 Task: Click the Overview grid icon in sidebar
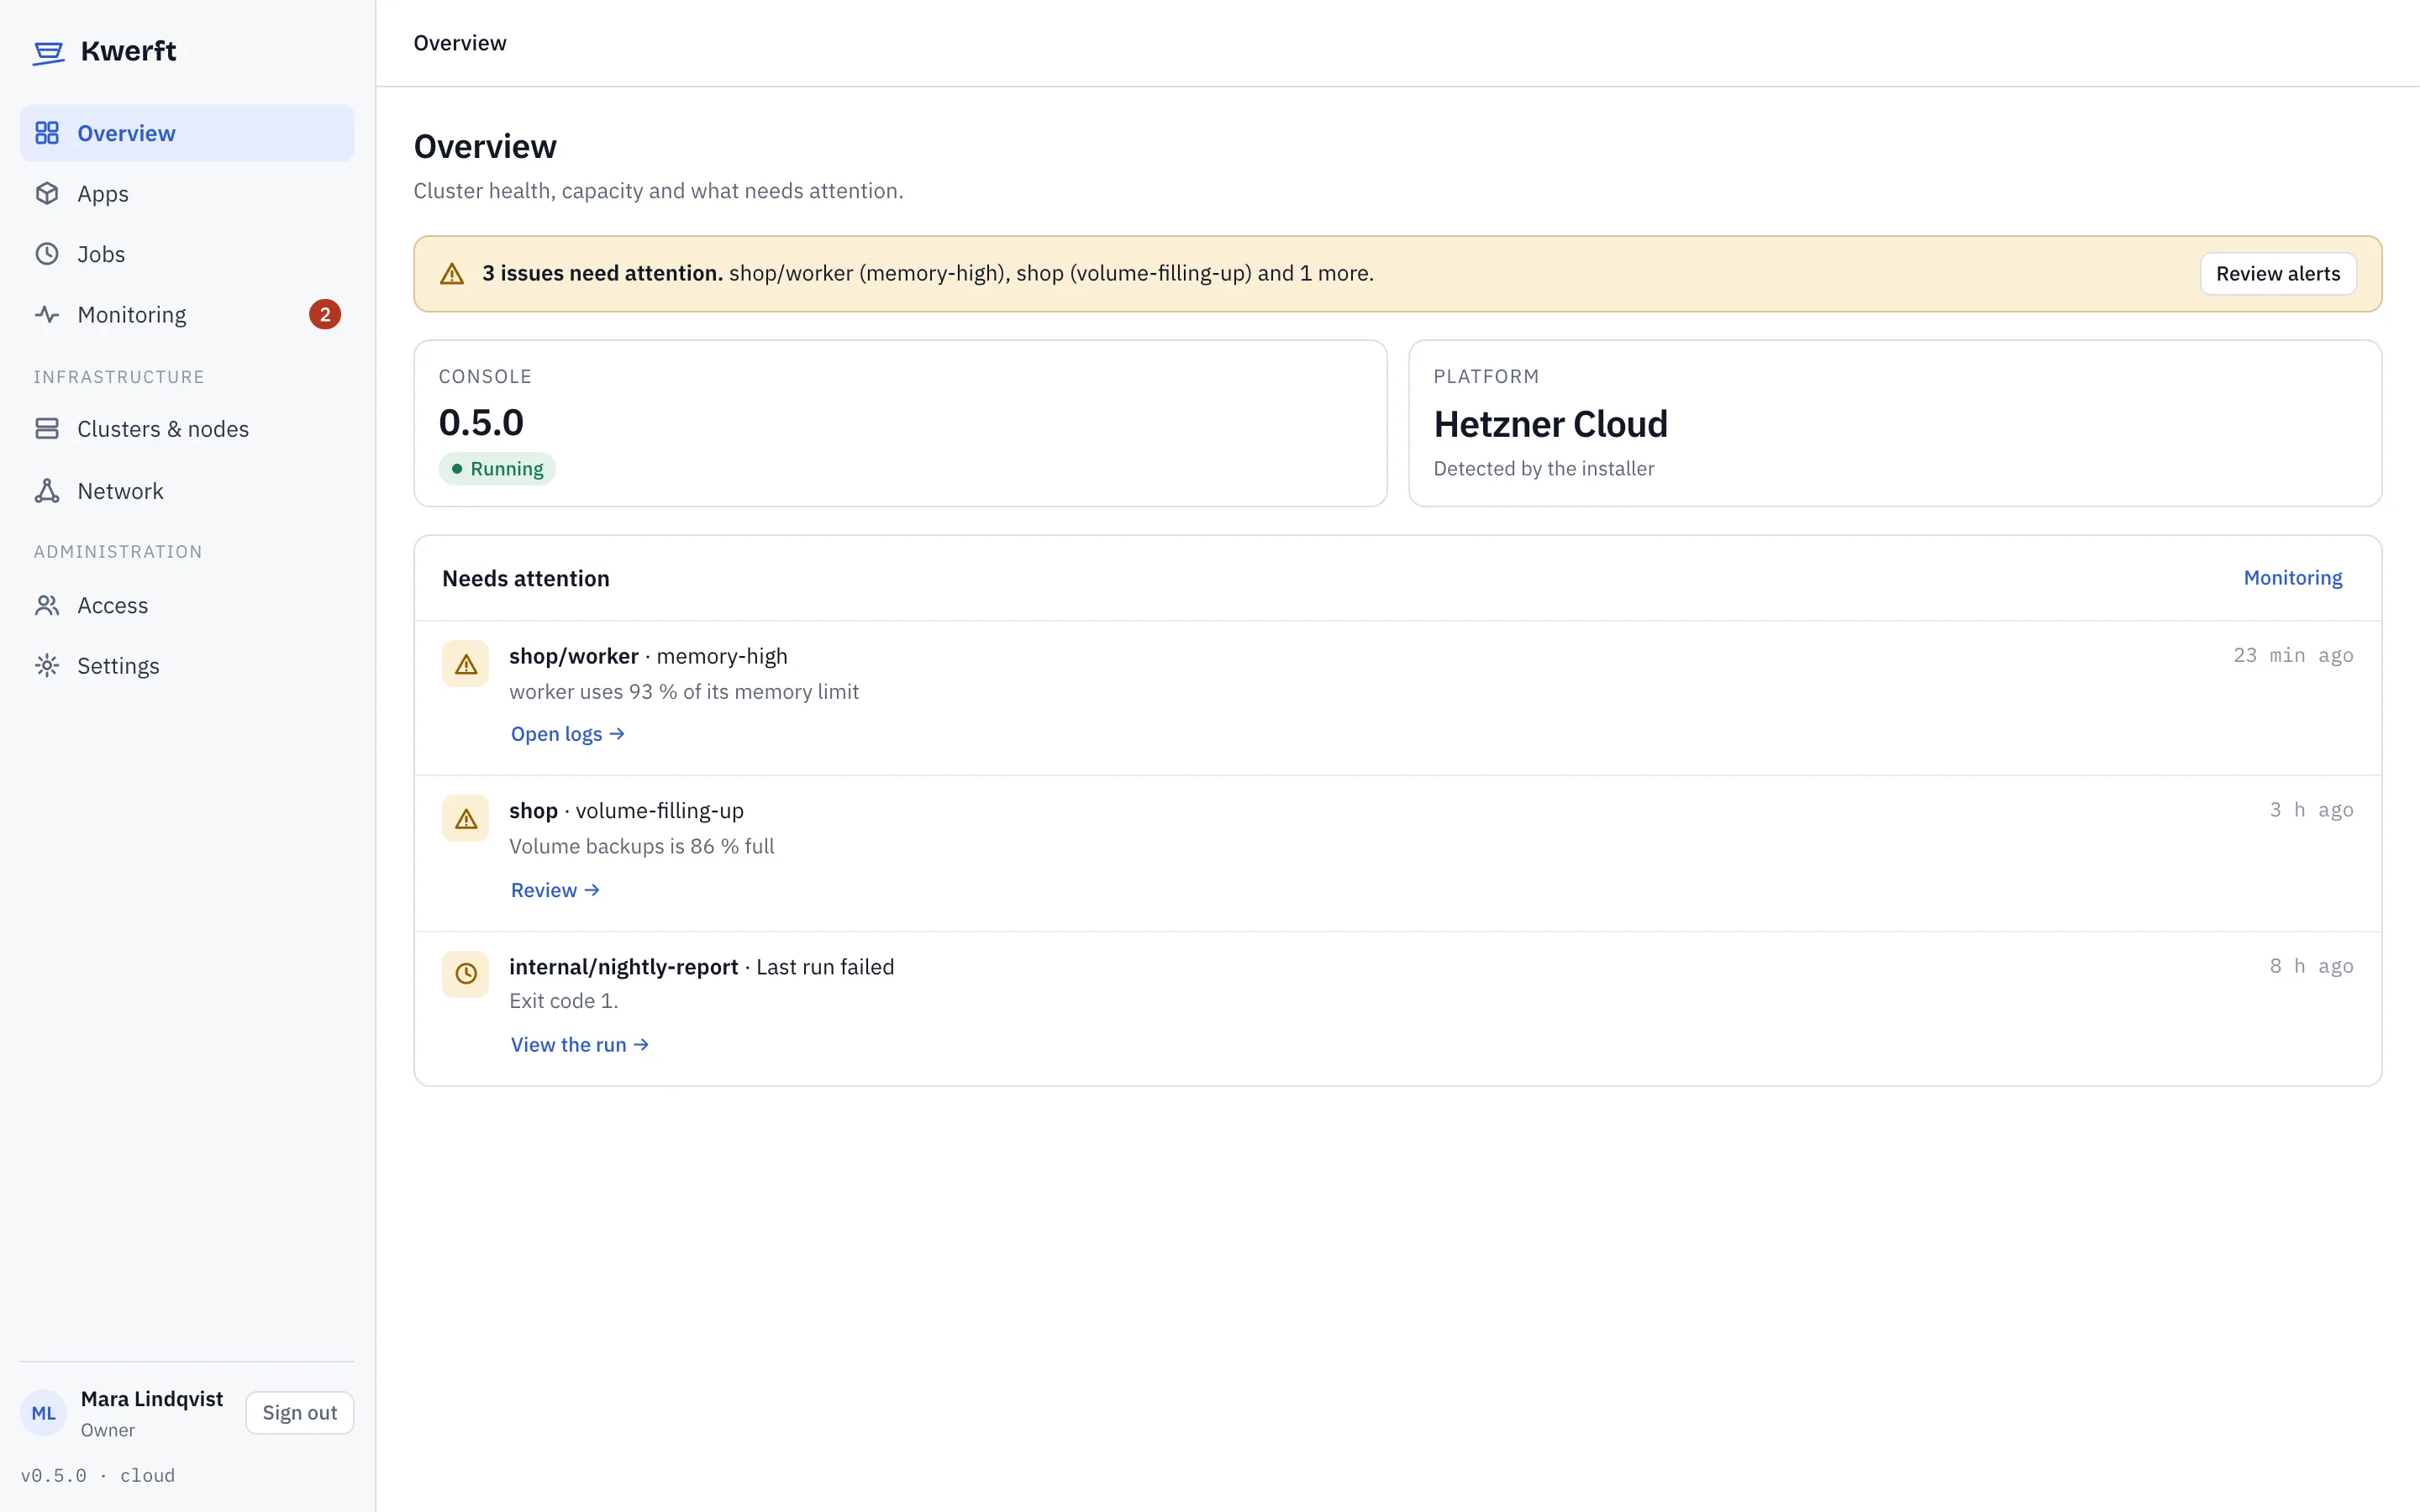pos(47,133)
